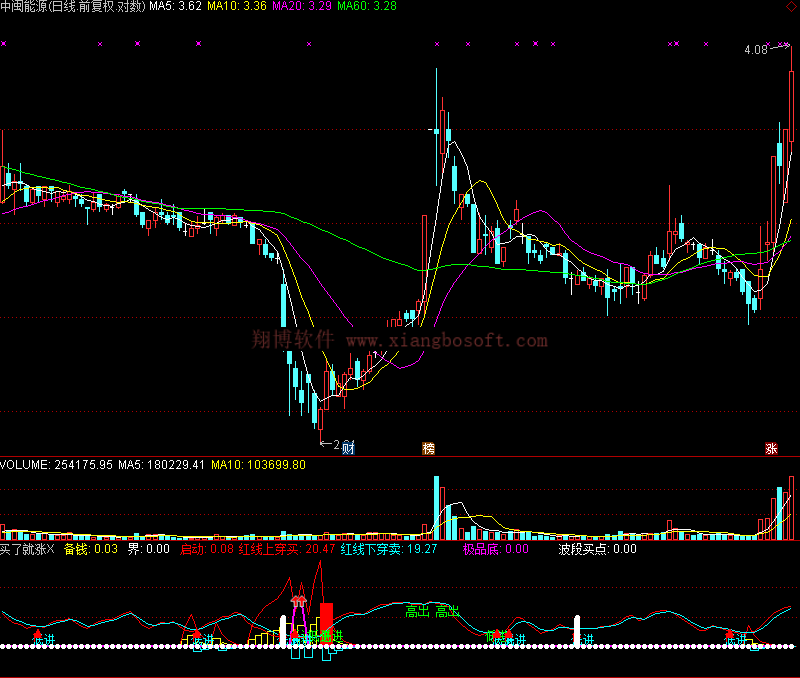
Task: Select the first green 高出 sell signal
Action: point(417,611)
